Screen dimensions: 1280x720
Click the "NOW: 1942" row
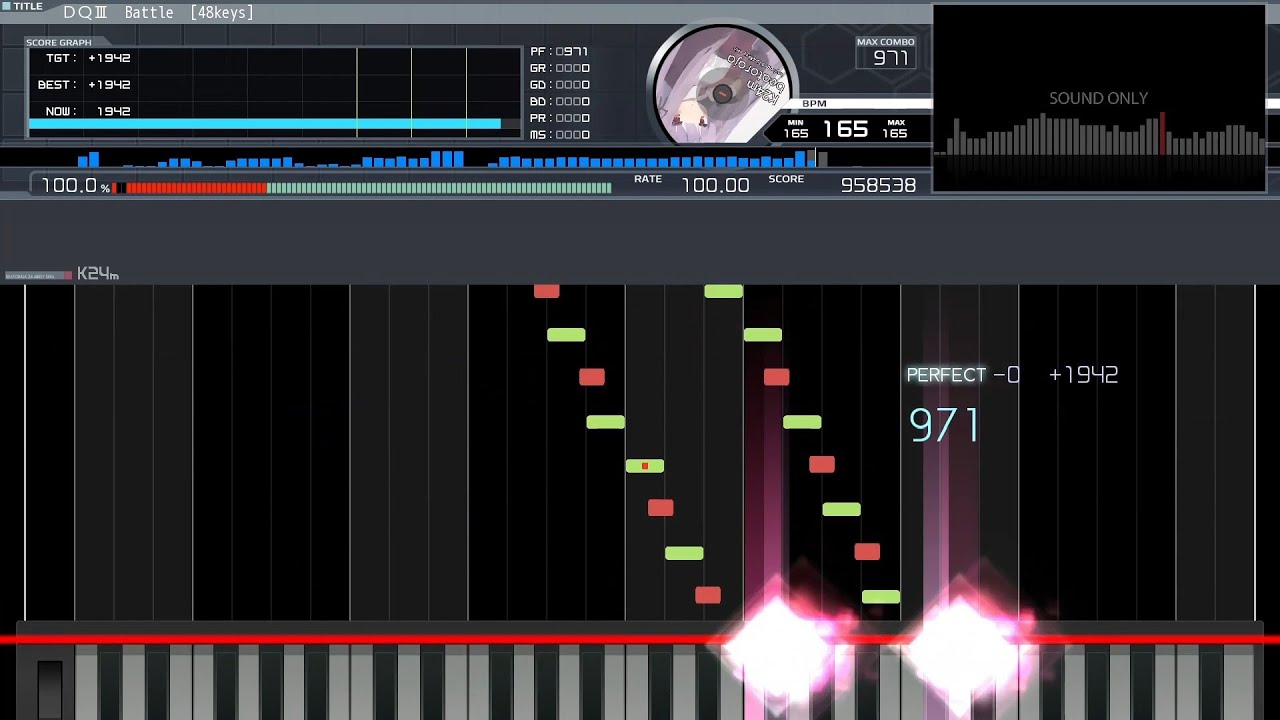[x=88, y=111]
